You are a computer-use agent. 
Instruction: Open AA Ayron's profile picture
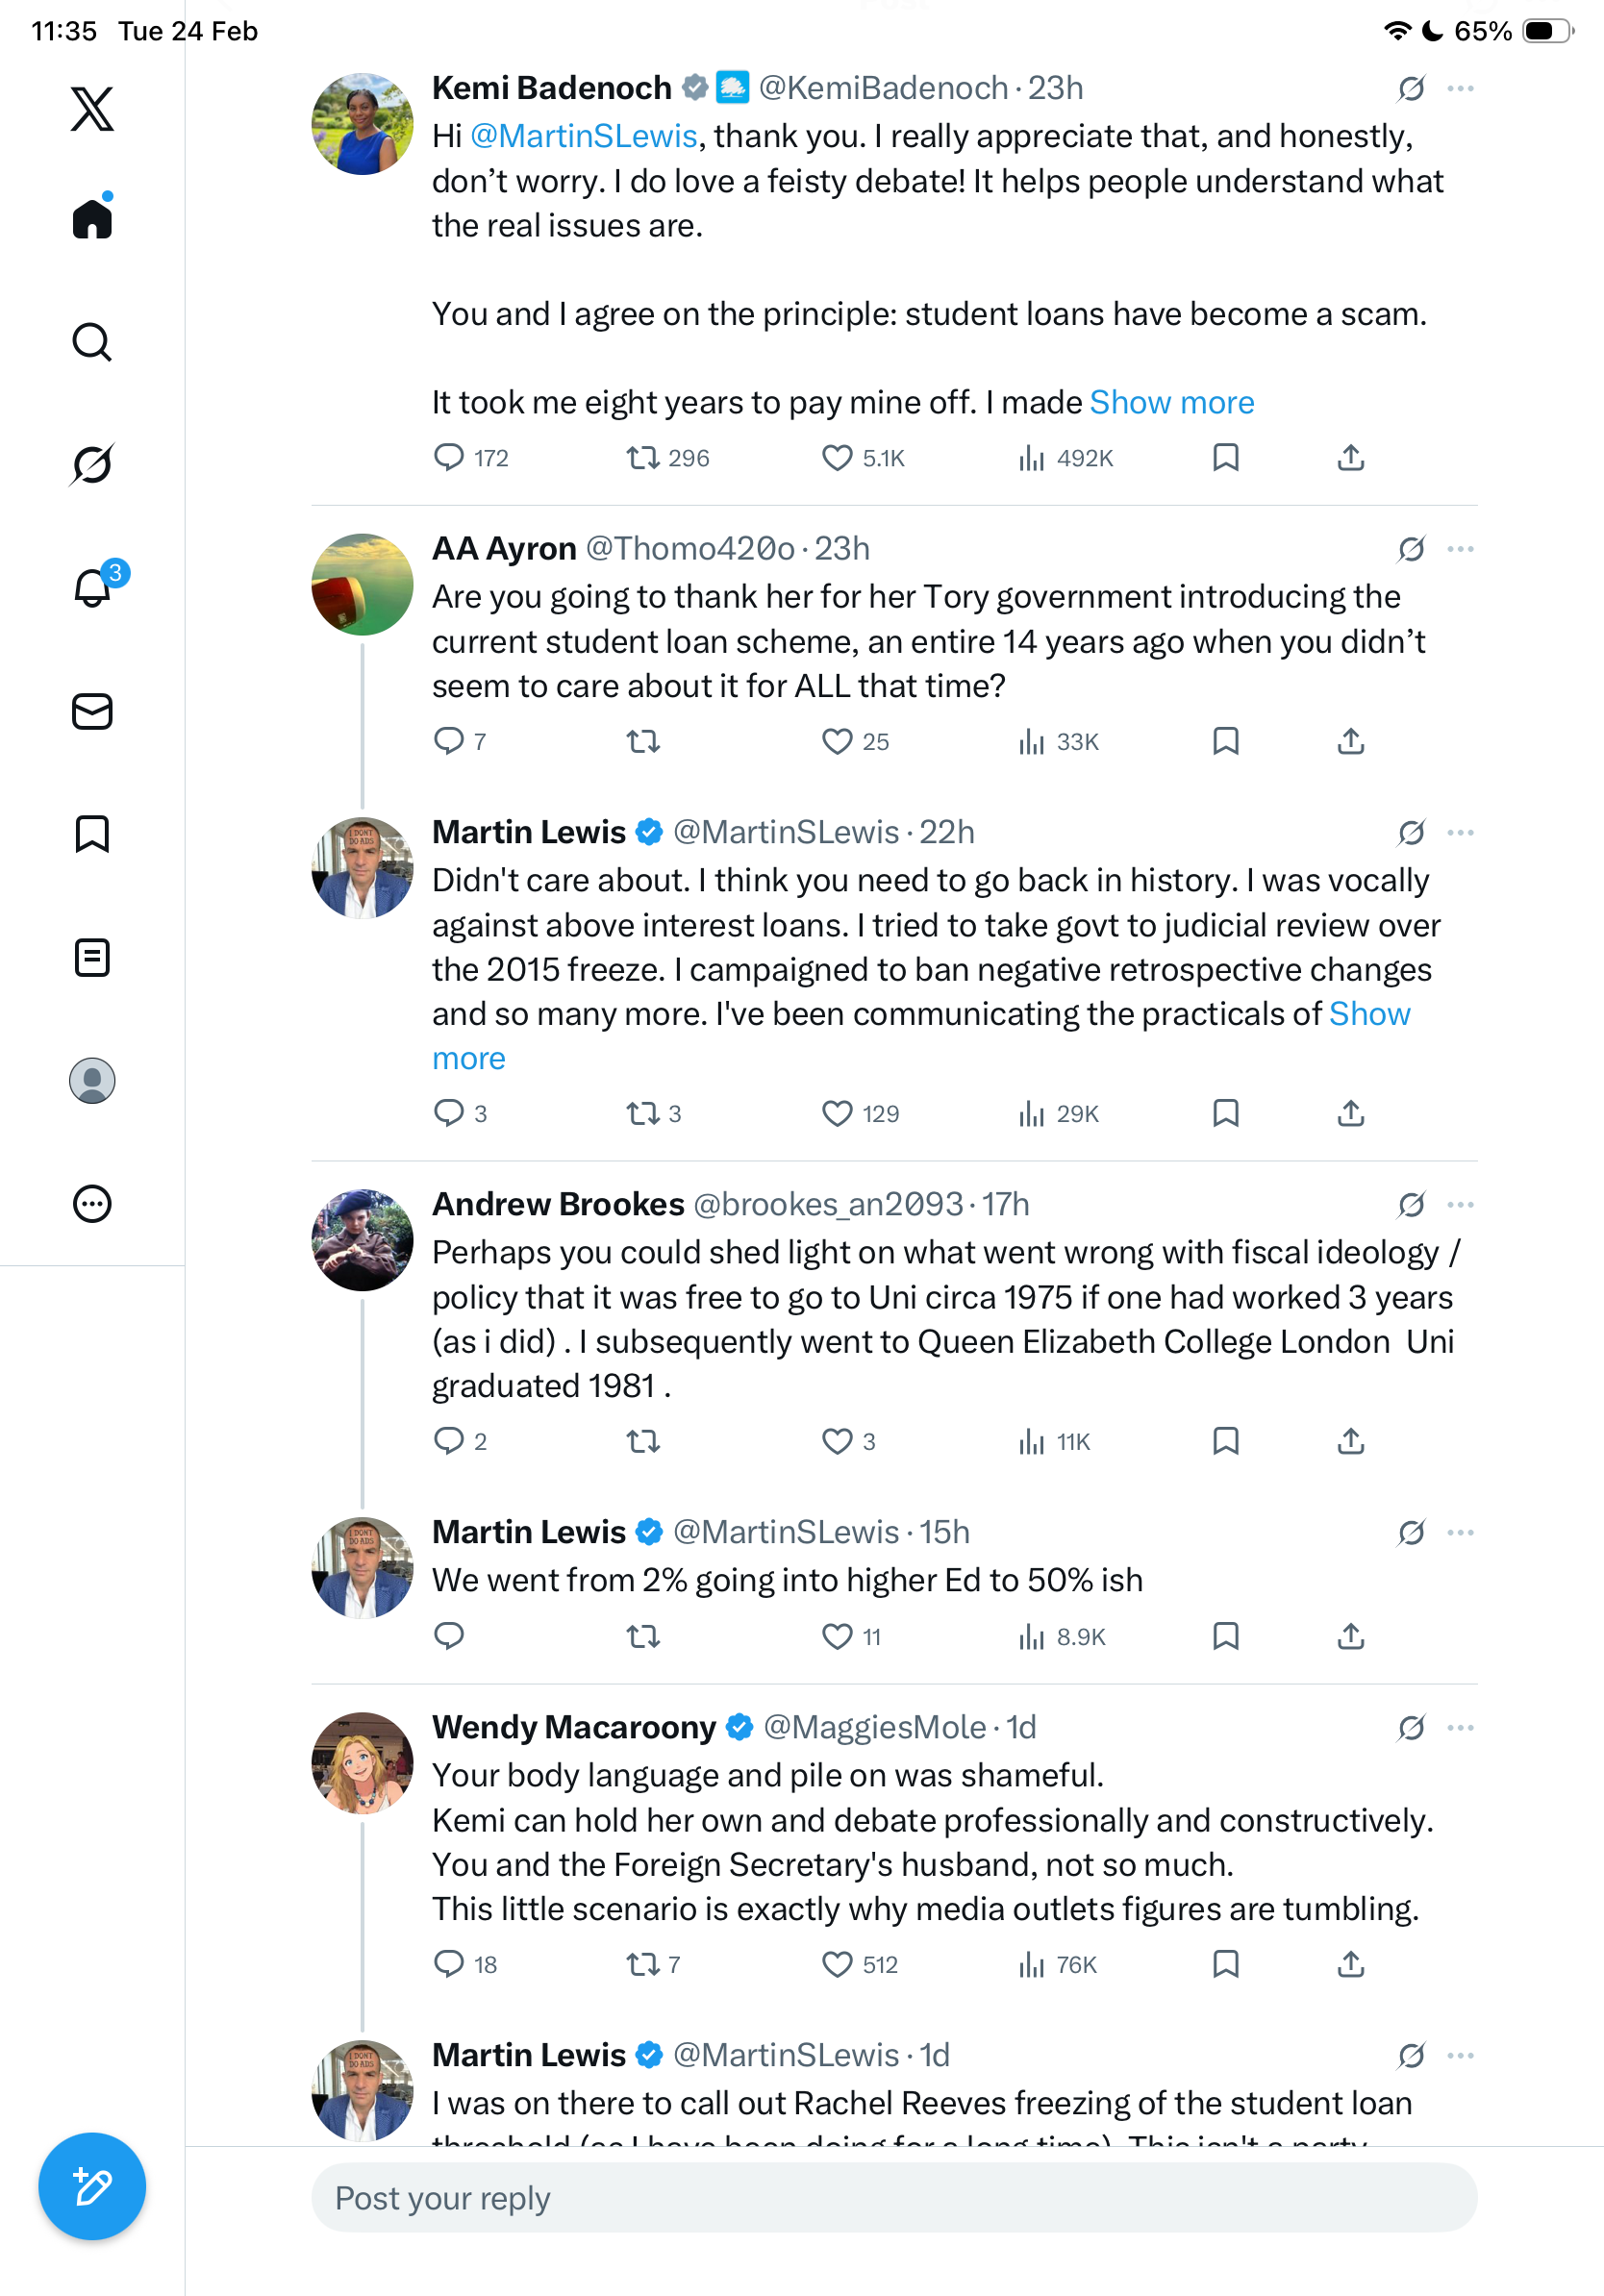pyautogui.click(x=362, y=584)
